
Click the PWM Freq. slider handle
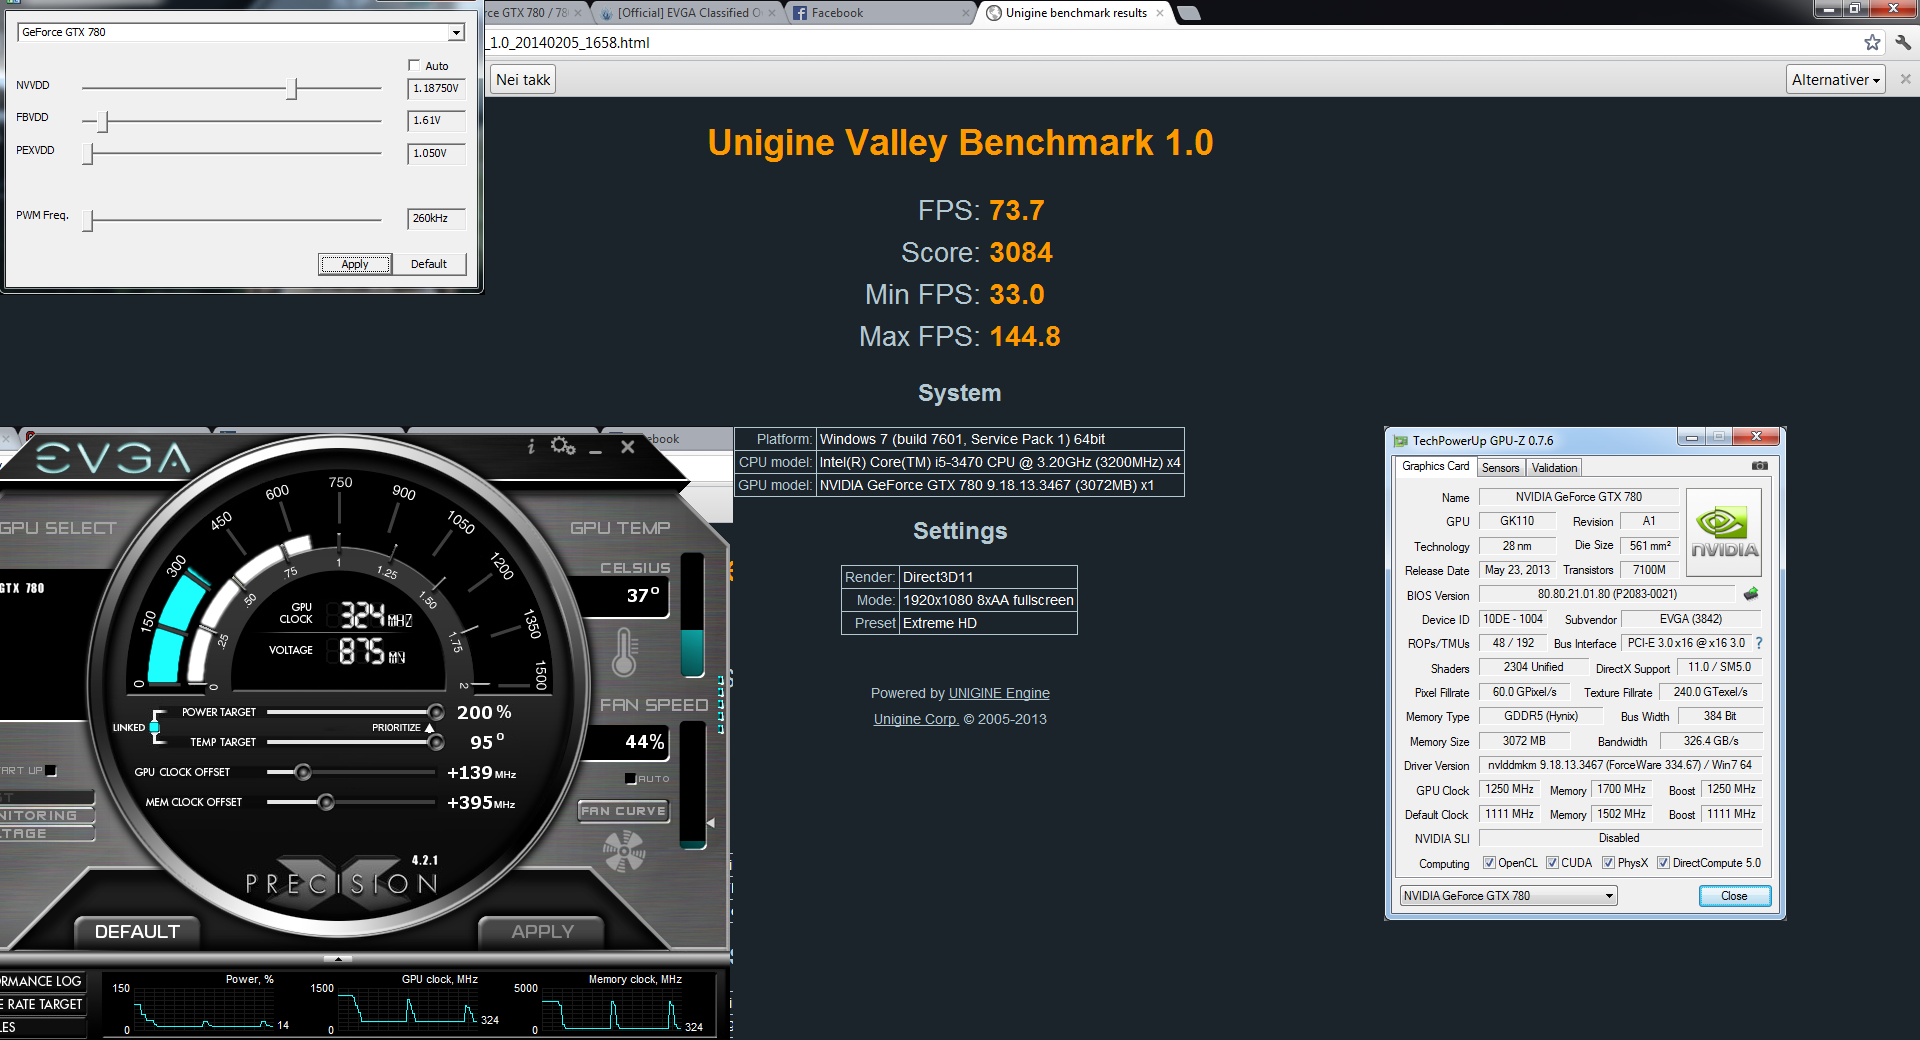tap(88, 219)
